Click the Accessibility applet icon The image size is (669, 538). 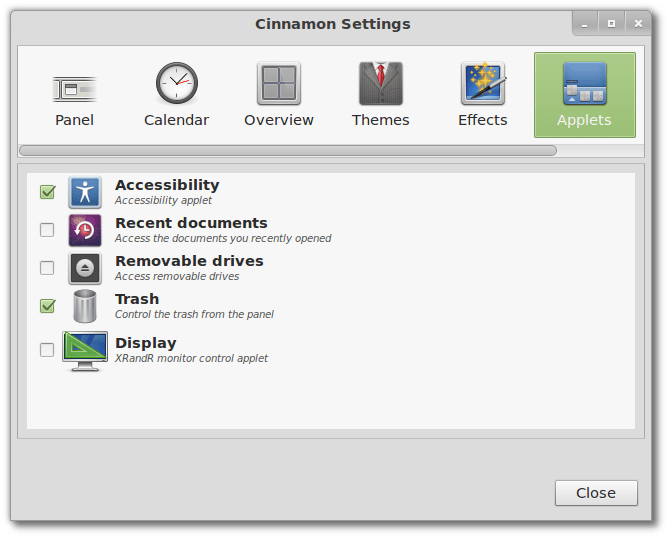pyautogui.click(x=85, y=192)
